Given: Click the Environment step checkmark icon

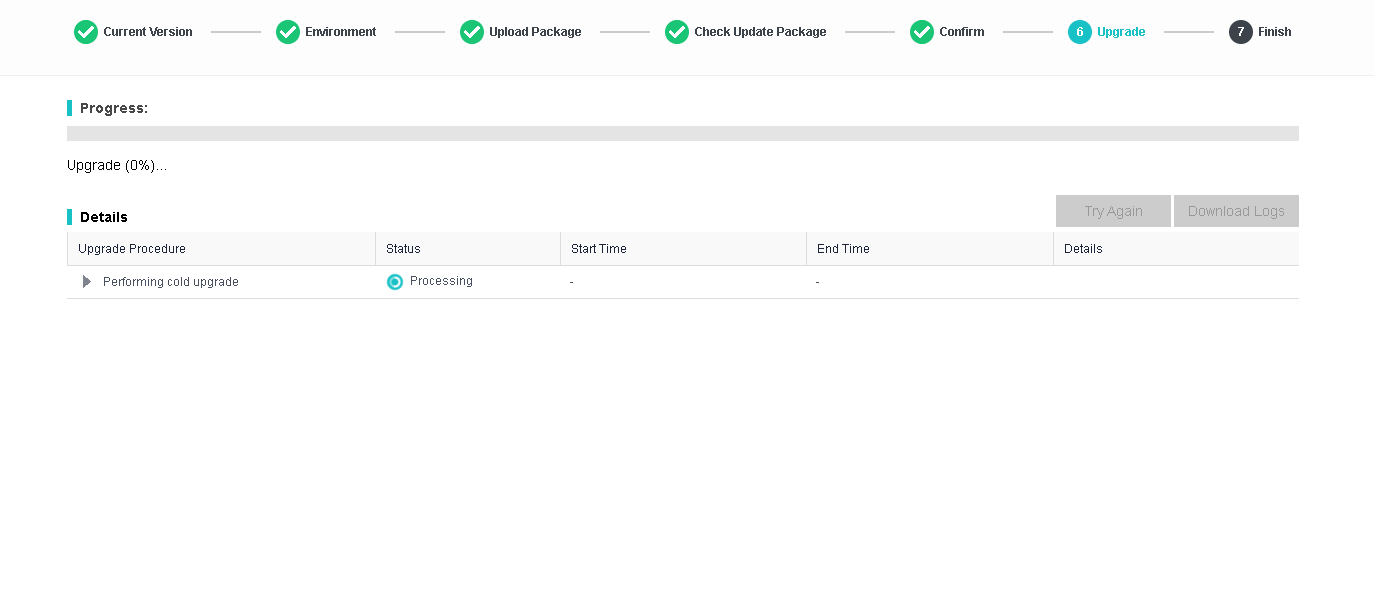Looking at the screenshot, I should click(288, 32).
